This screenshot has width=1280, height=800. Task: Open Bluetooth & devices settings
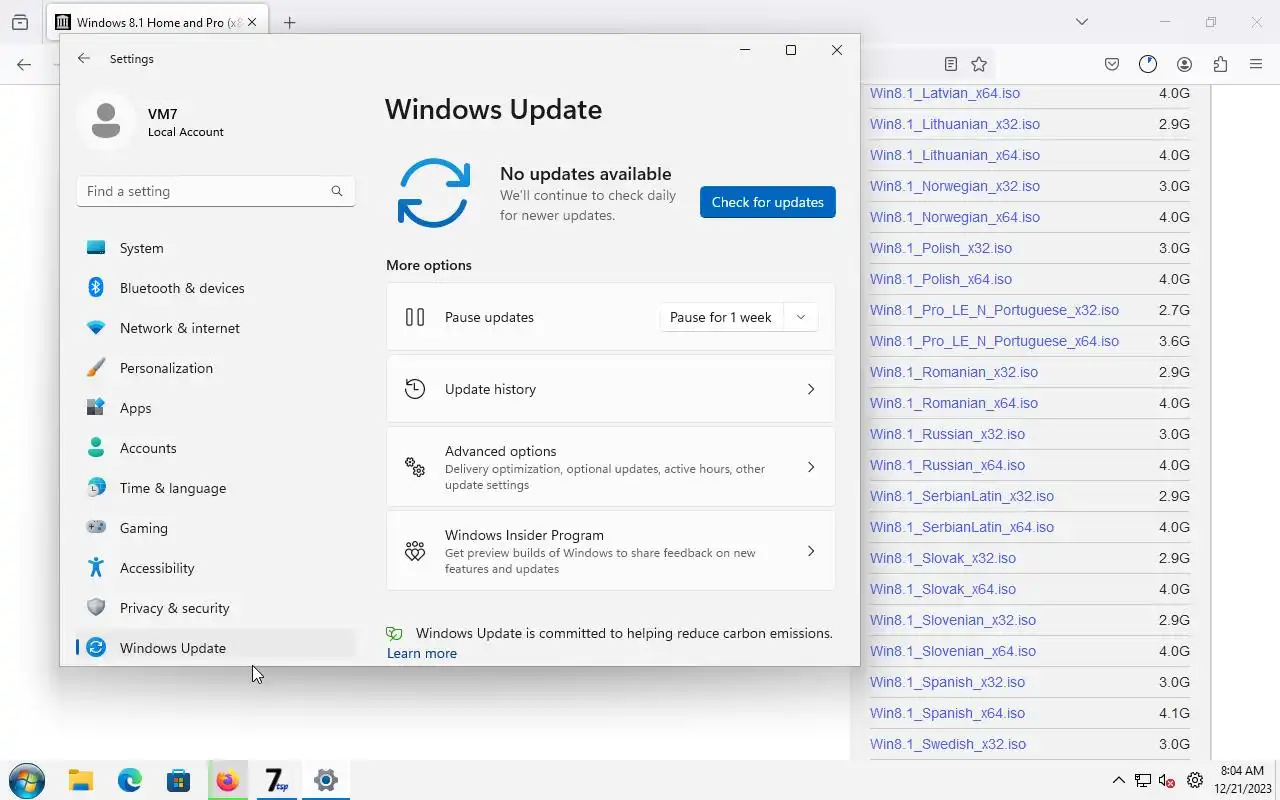point(215,288)
